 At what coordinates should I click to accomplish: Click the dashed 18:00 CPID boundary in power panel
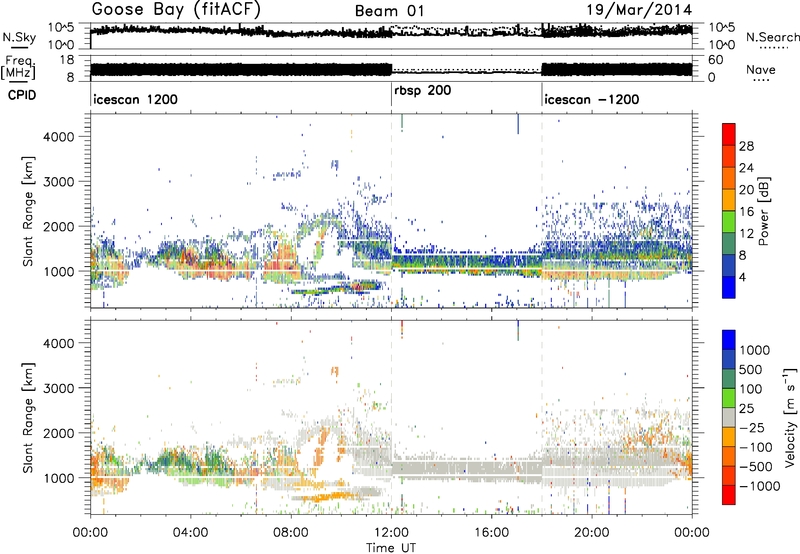[x=542, y=211]
